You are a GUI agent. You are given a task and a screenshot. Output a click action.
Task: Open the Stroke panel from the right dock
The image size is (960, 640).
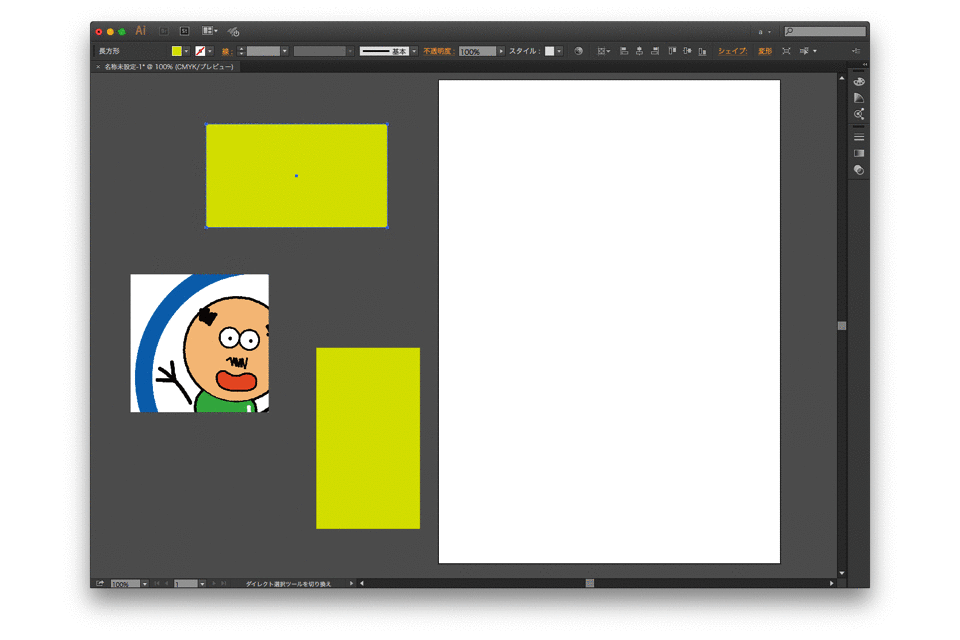[858, 136]
